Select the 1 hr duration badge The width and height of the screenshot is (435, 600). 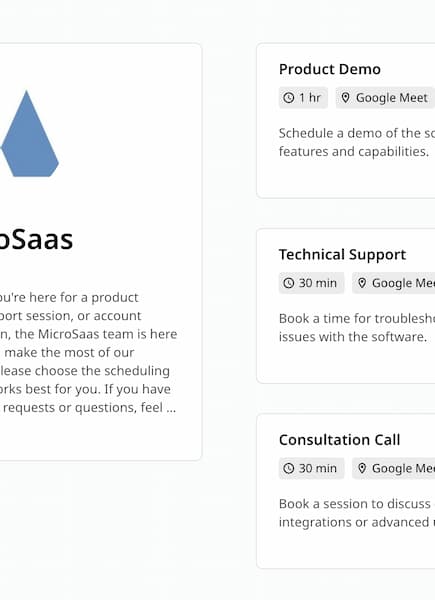303,98
